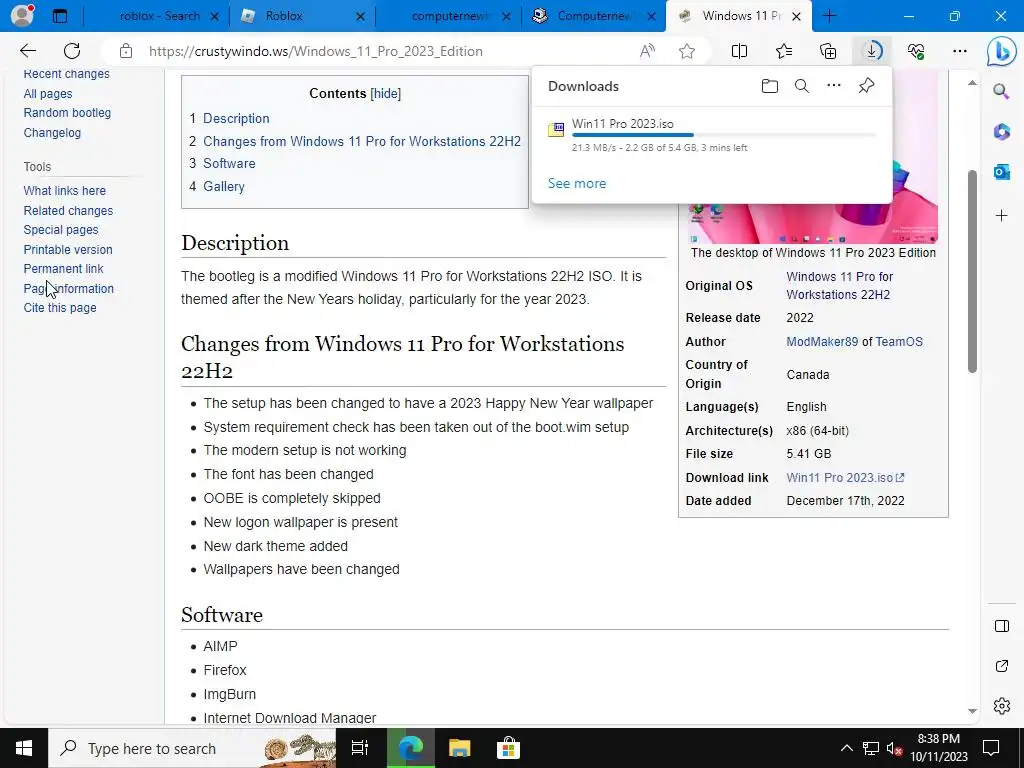
Task: Open sidebar settings gear icon
Action: click(1001, 706)
